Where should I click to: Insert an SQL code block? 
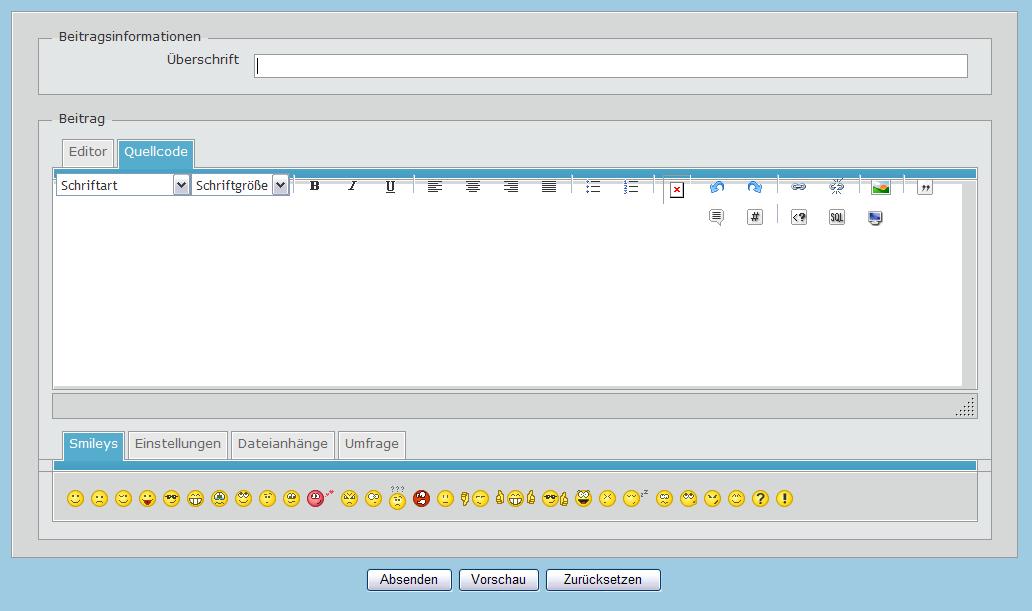click(837, 217)
